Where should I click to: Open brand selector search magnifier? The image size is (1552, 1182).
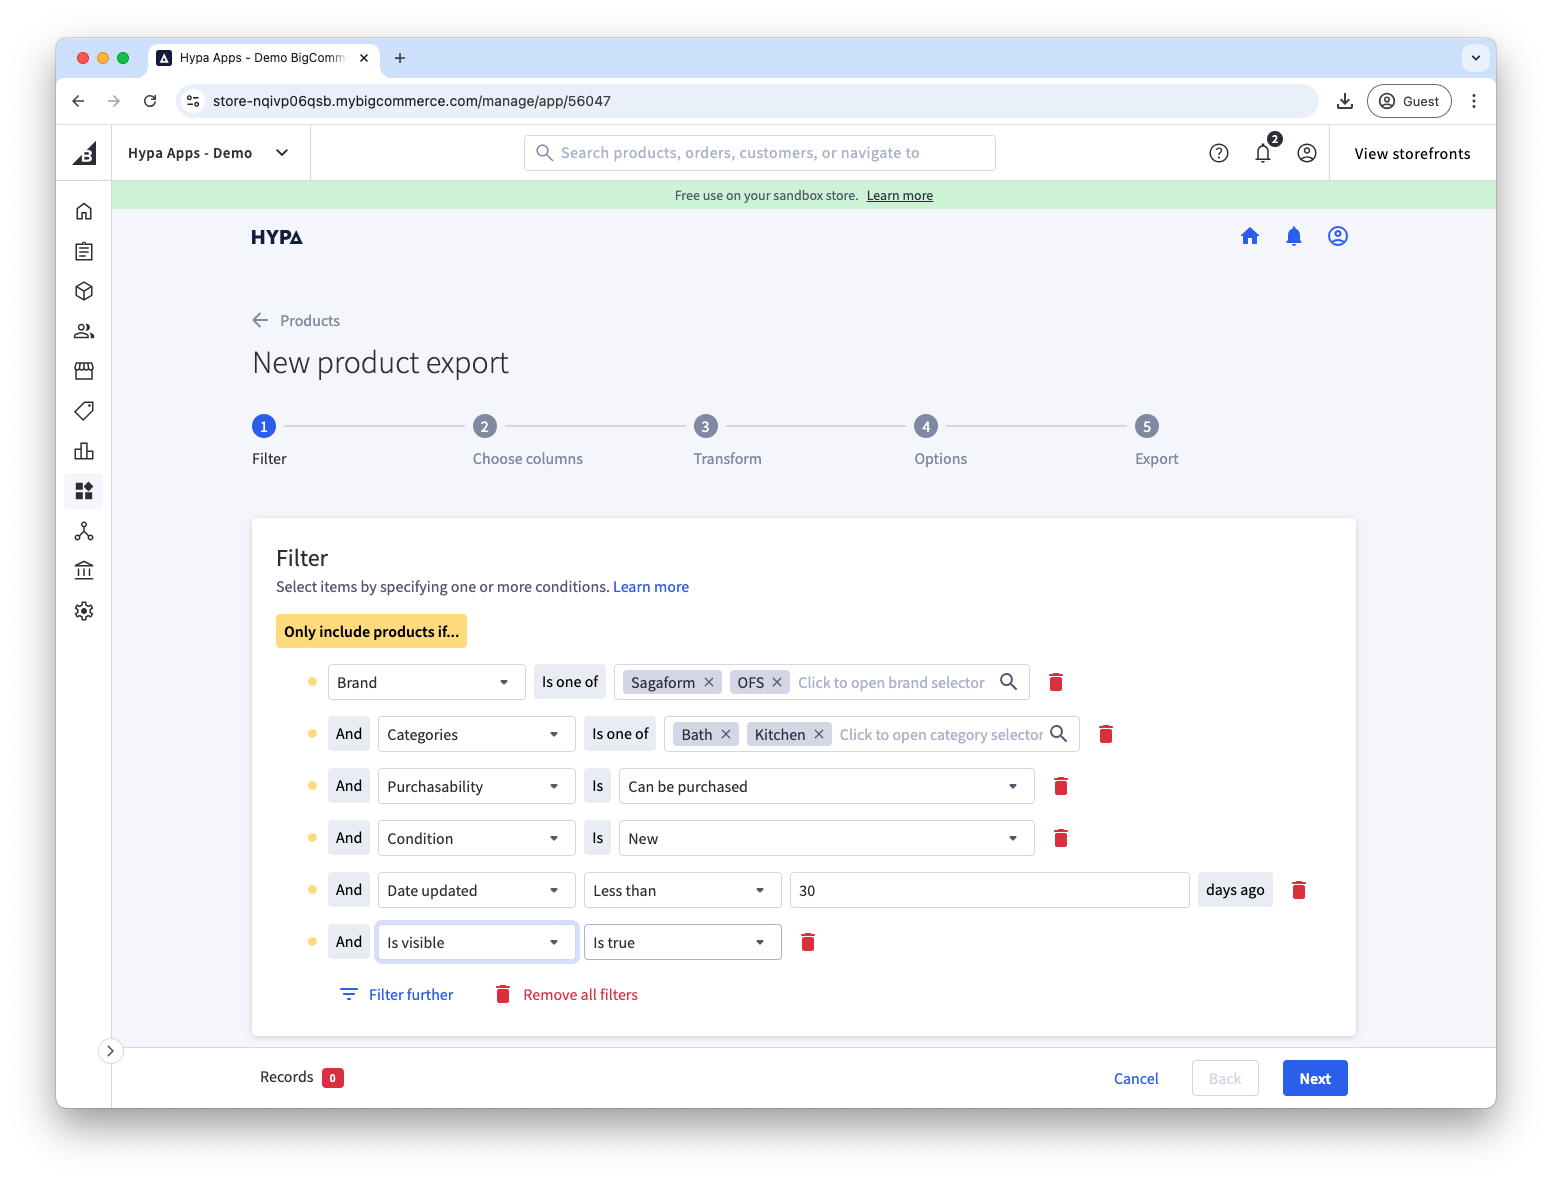pos(1008,682)
